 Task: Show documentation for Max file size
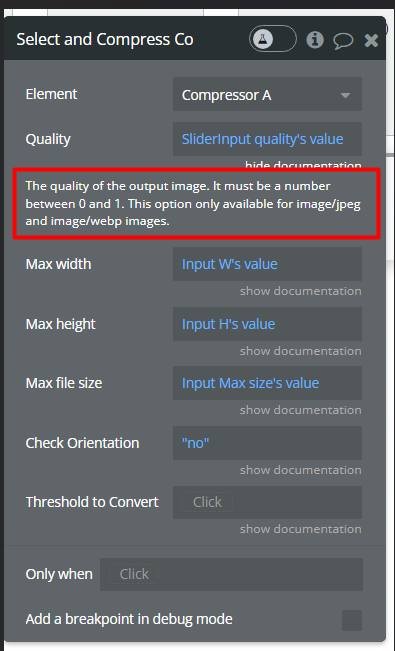coord(300,410)
